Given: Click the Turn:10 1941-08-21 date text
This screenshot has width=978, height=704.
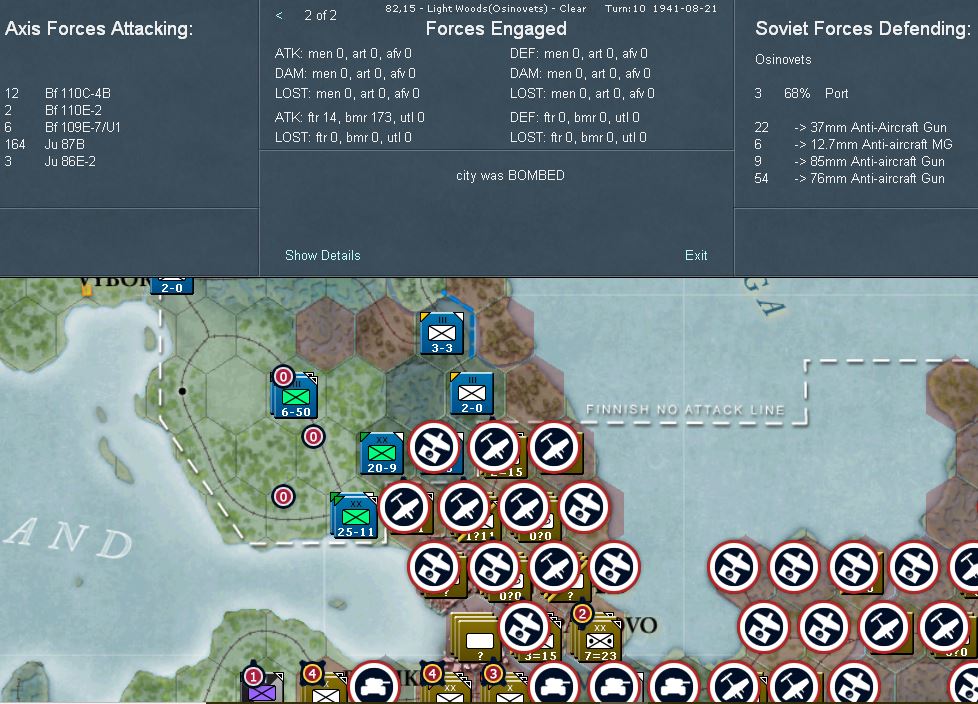Looking at the screenshot, I should (661, 9).
